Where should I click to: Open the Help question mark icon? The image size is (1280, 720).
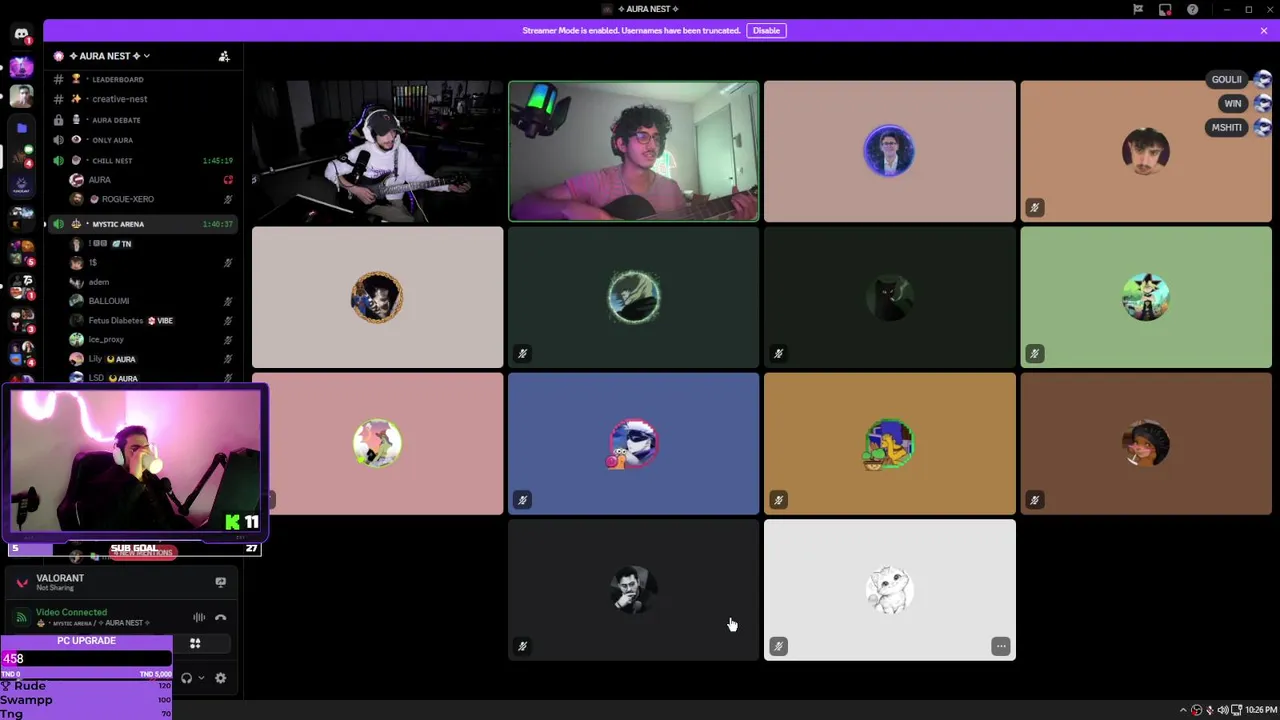(x=1193, y=9)
